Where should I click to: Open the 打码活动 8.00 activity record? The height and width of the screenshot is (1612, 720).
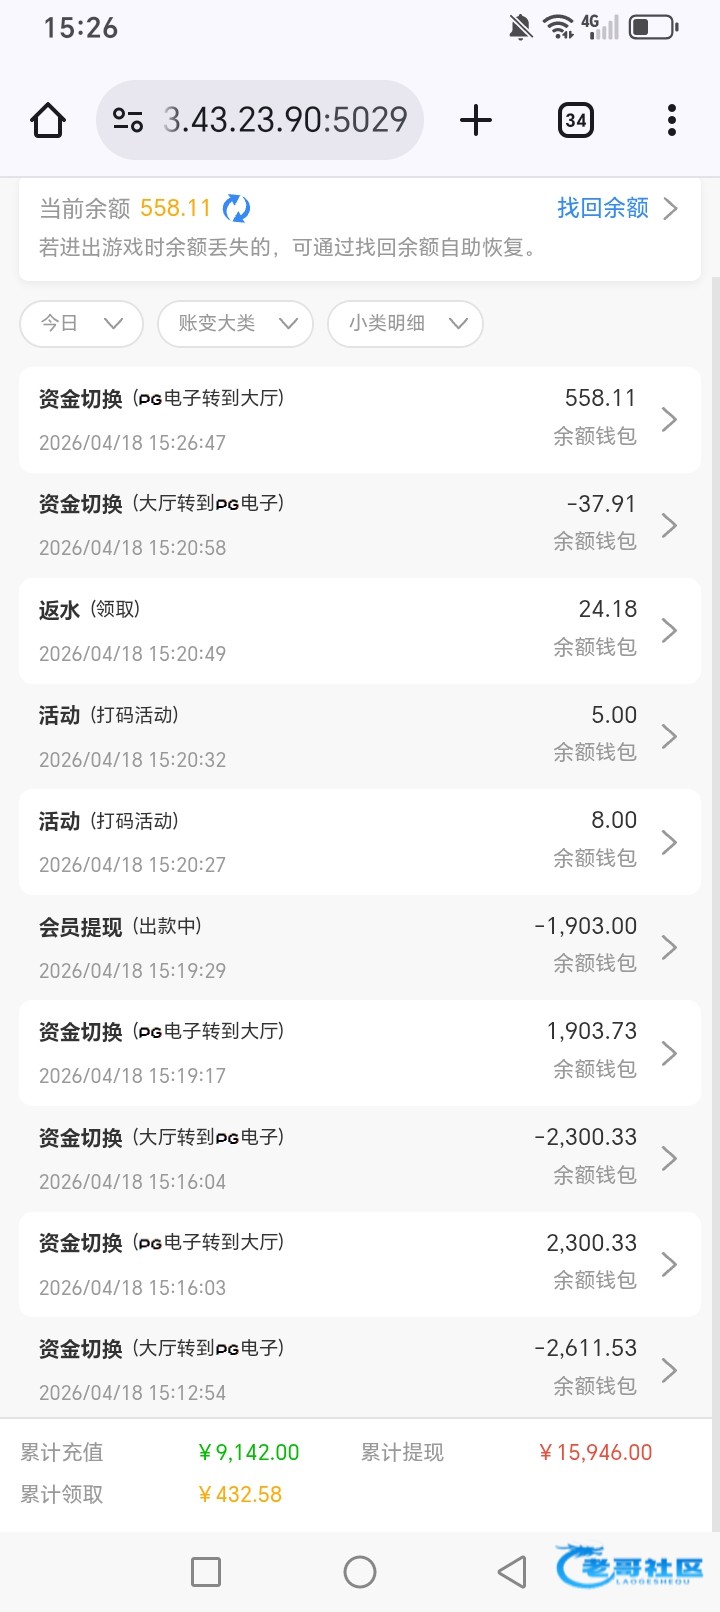click(359, 842)
